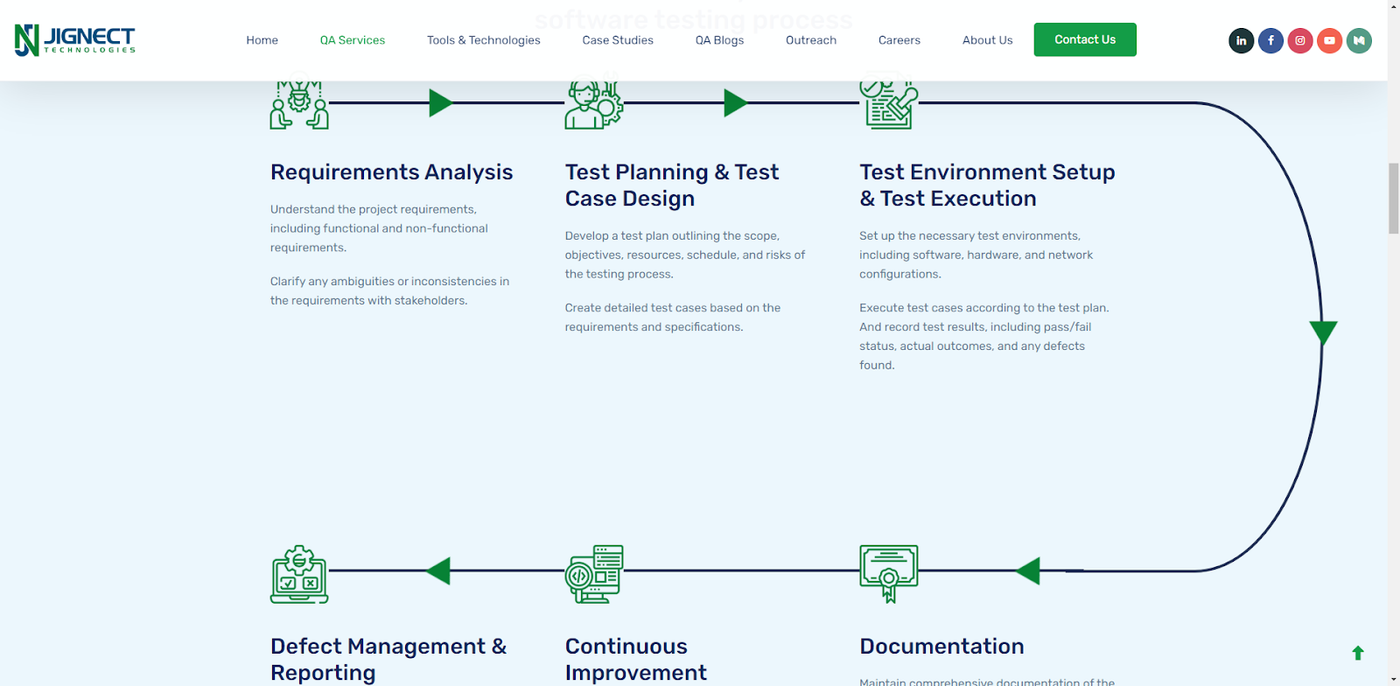The height and width of the screenshot is (686, 1400).
Task: Select the "Defect Management & Reporting" heading
Action: tap(388, 659)
